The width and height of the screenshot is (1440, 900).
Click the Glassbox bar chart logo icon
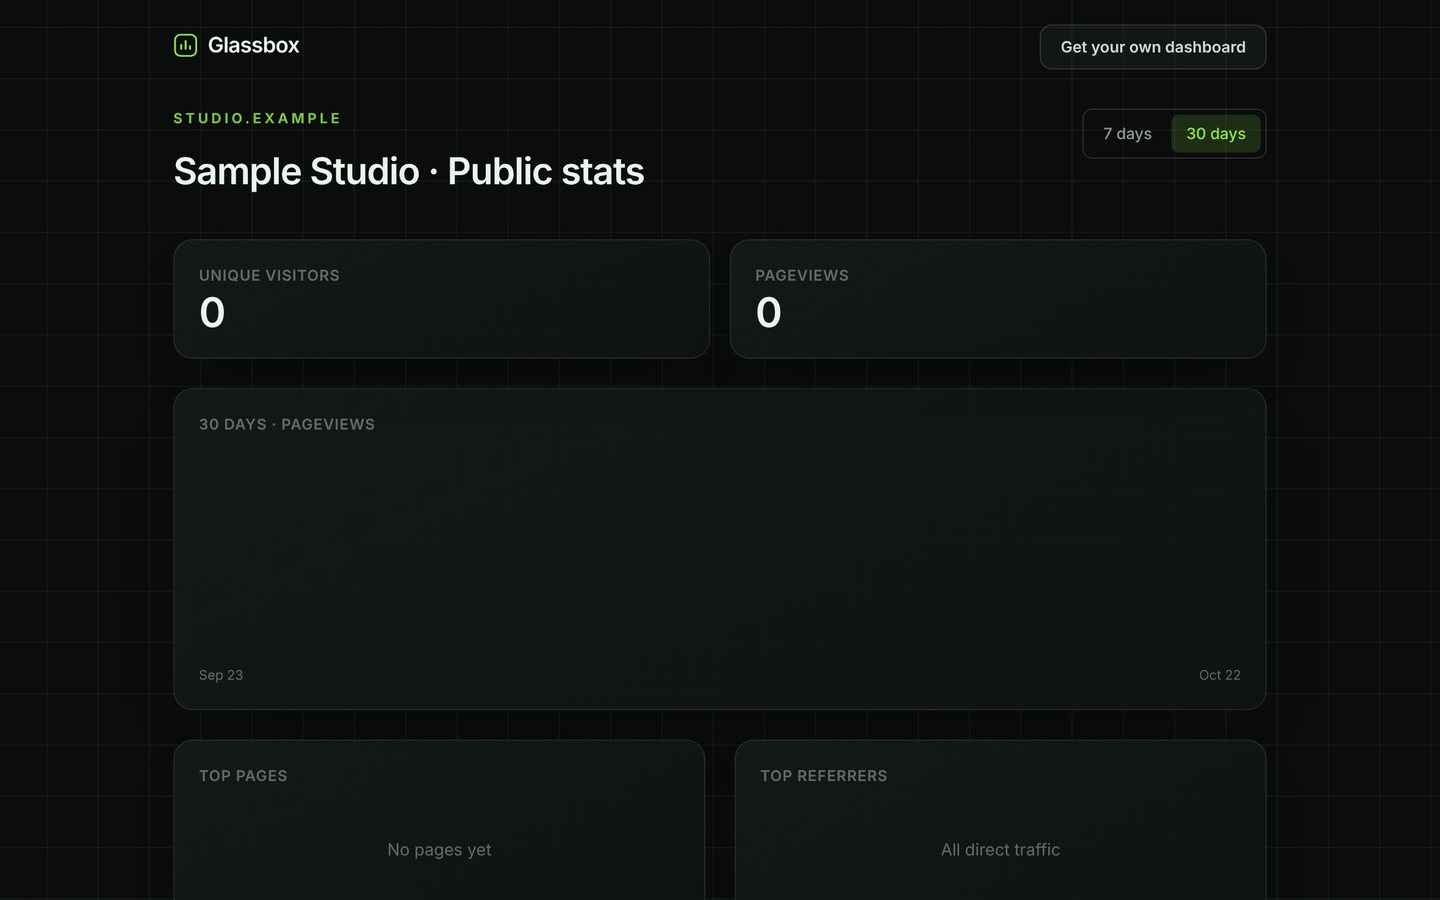tap(185, 45)
